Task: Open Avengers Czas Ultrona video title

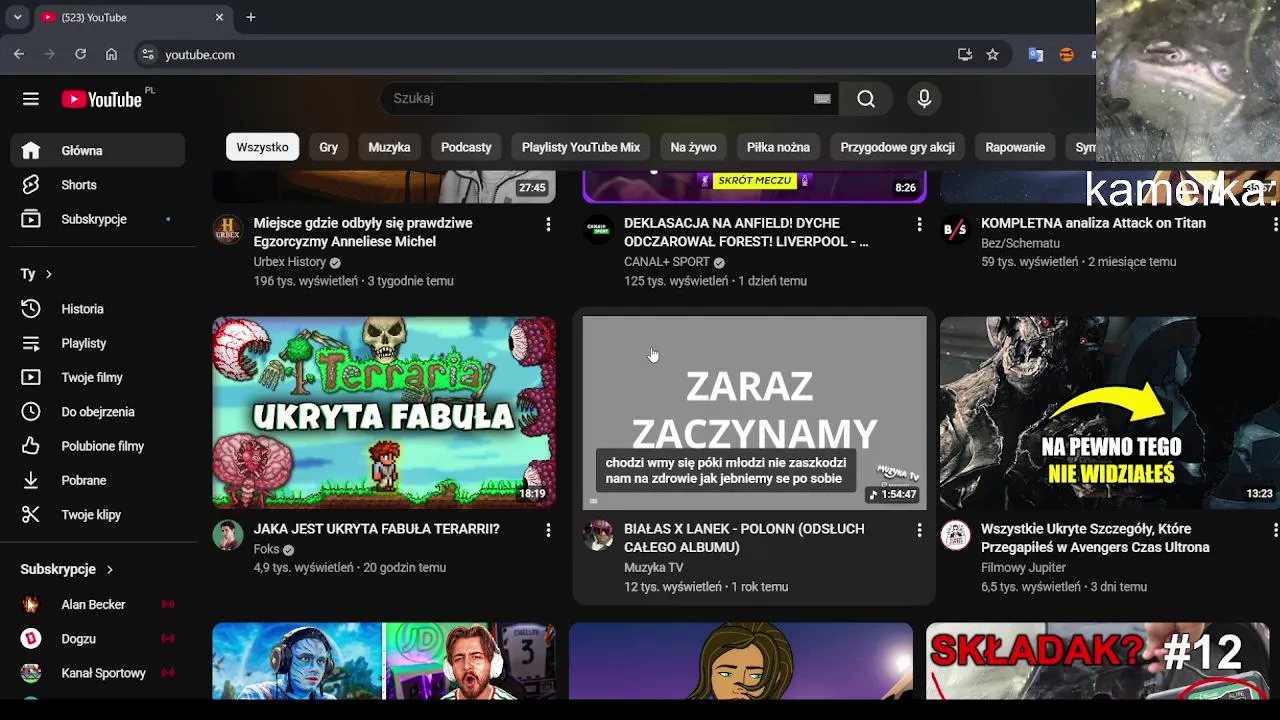Action: click(1096, 538)
